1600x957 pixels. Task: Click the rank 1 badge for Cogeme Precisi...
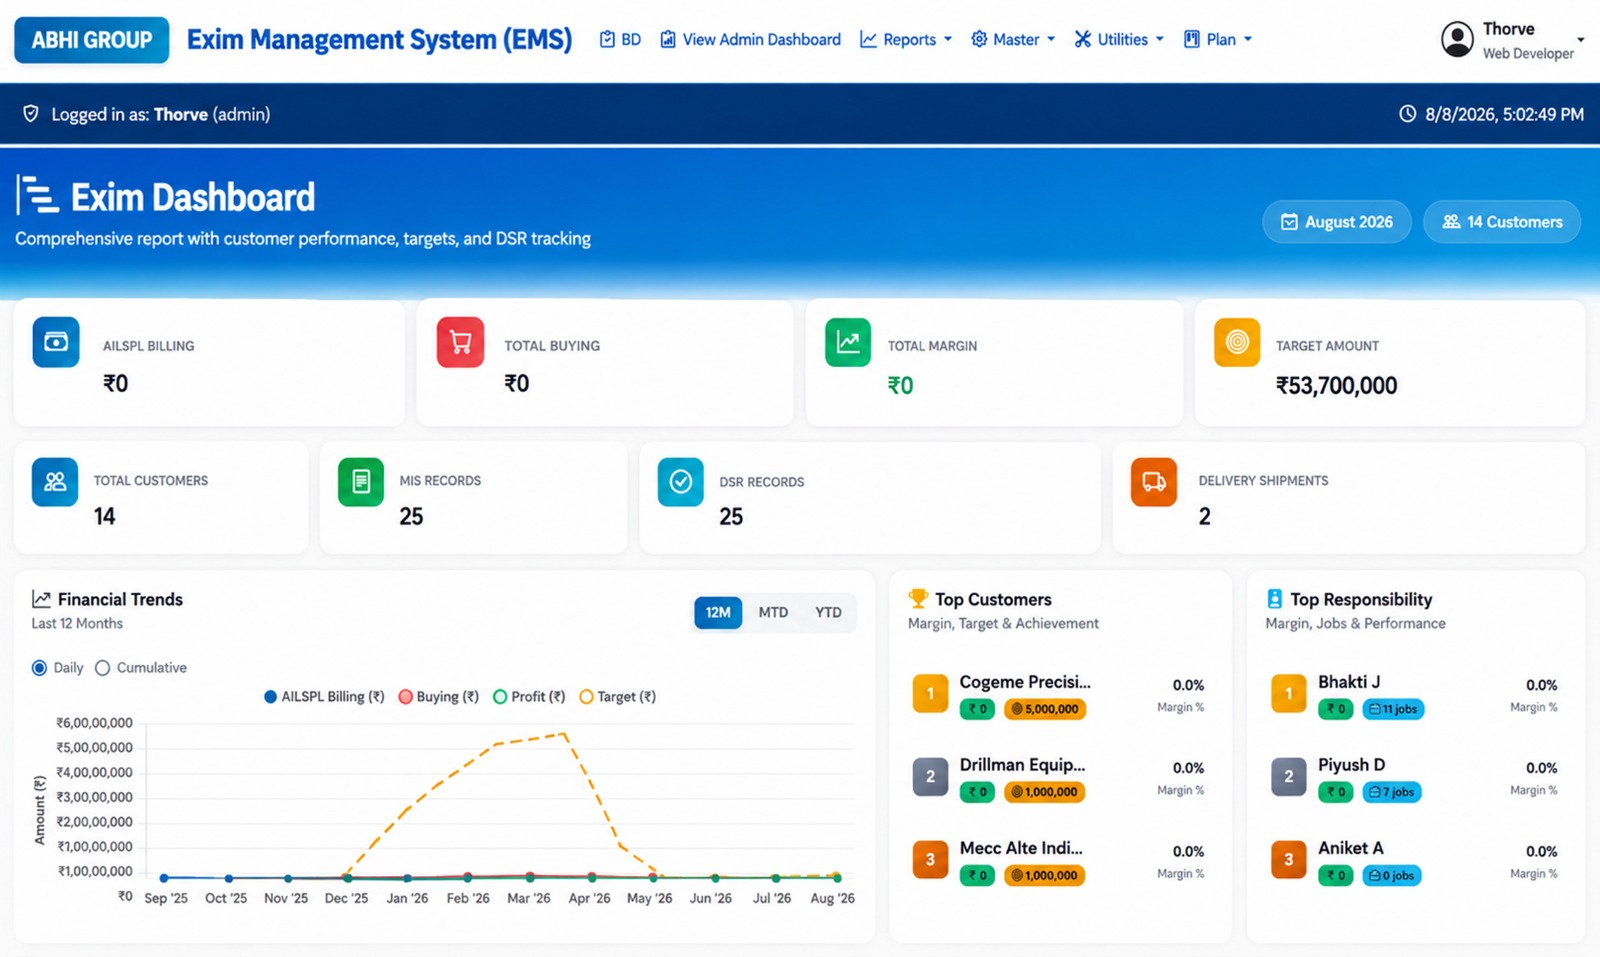[x=930, y=694]
